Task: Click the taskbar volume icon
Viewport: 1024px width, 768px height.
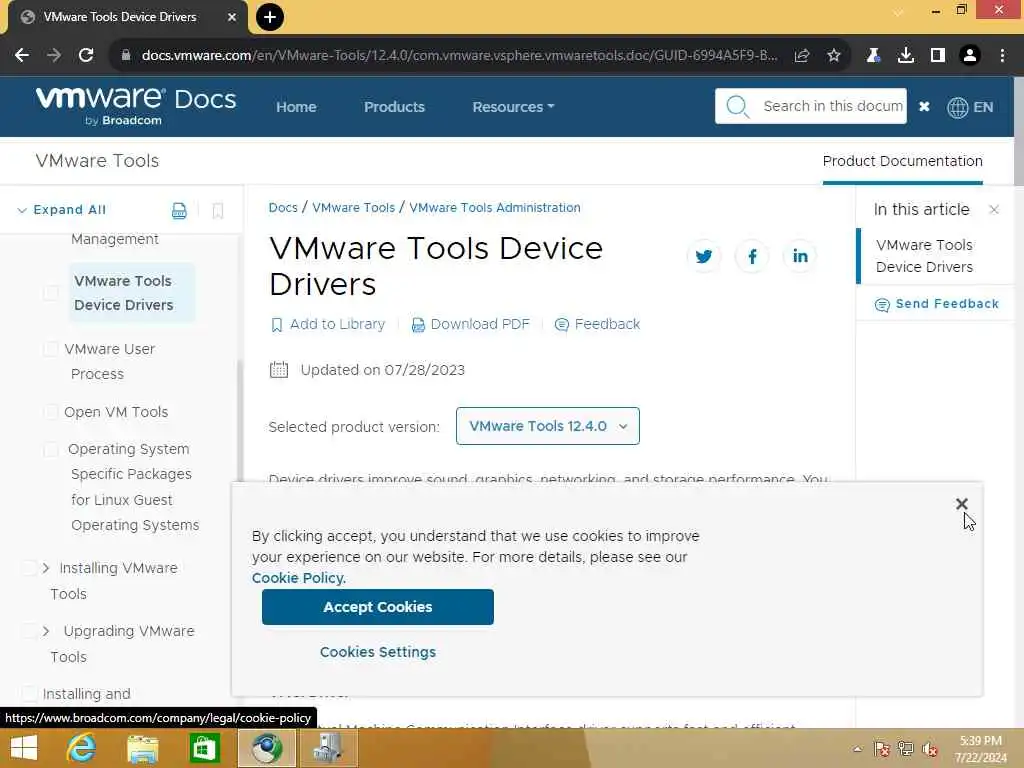Action: [929, 749]
